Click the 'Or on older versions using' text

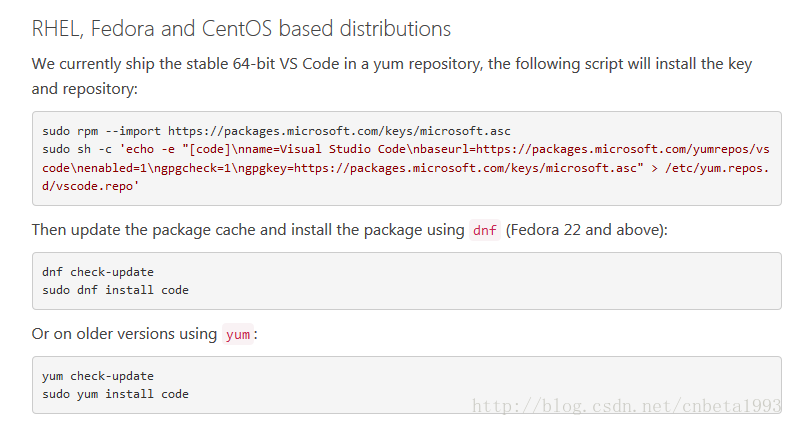(124, 334)
